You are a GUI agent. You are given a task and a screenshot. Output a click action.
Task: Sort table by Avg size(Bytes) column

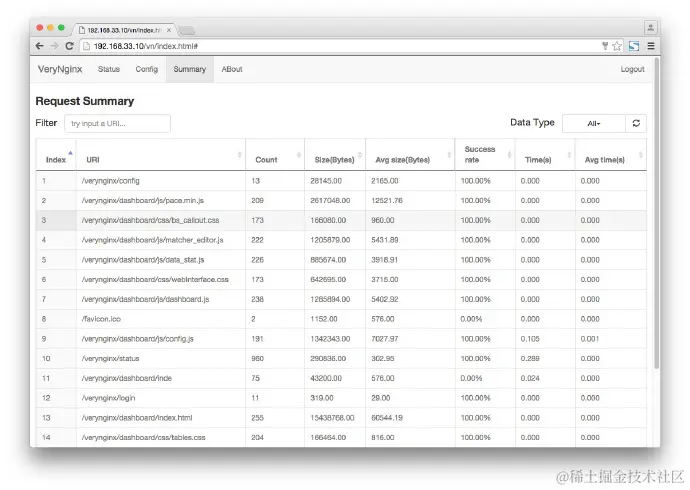tap(410, 155)
